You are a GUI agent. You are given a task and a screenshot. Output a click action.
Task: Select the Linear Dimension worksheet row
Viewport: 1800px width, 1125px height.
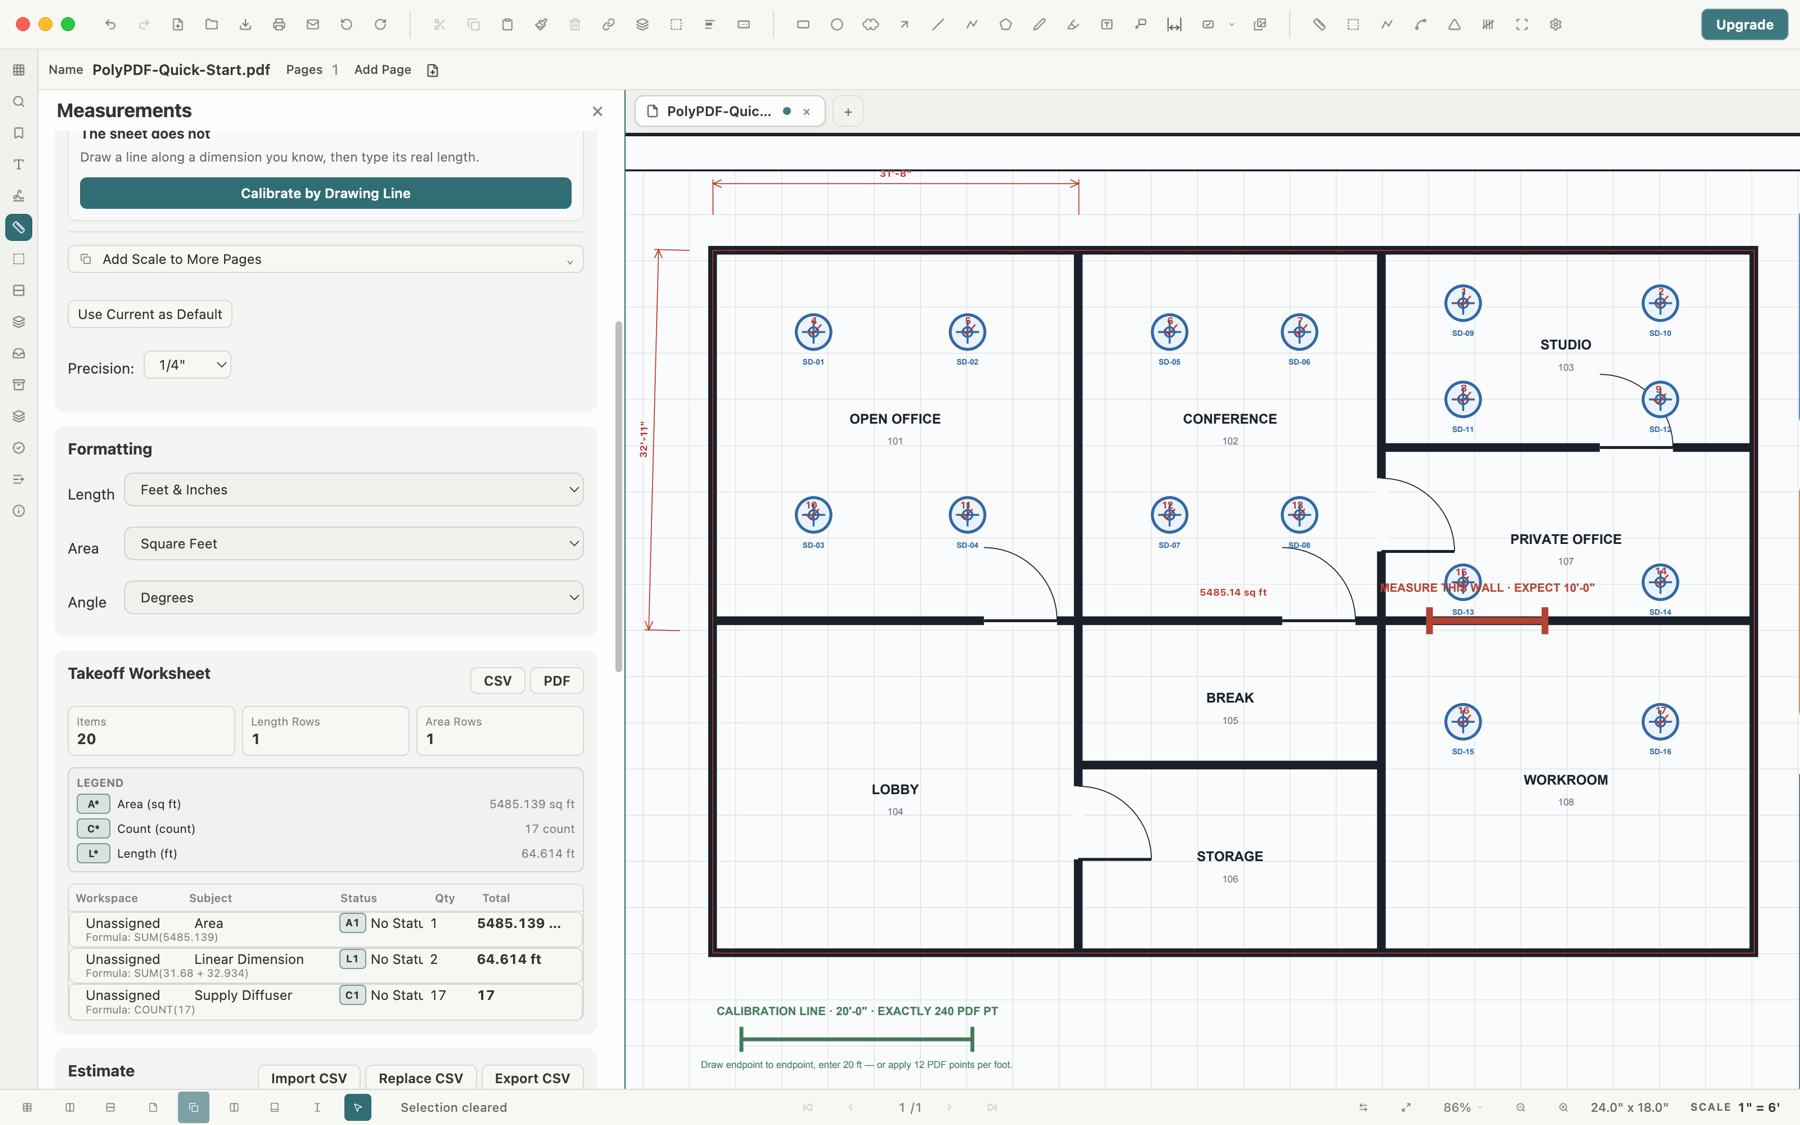click(326, 965)
